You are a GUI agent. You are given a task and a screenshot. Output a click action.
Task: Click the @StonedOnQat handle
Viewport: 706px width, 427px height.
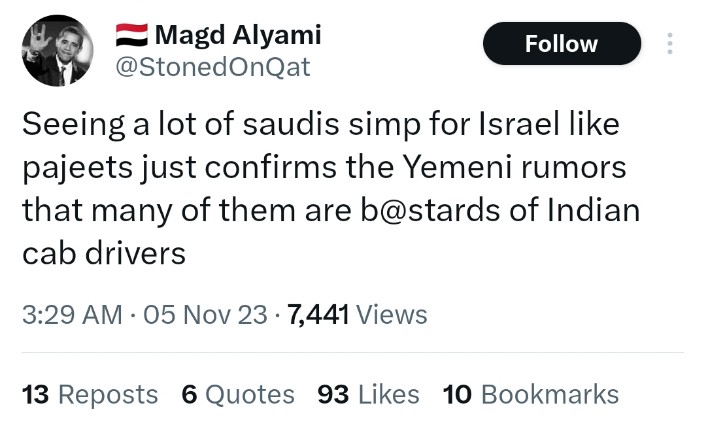coord(214,67)
